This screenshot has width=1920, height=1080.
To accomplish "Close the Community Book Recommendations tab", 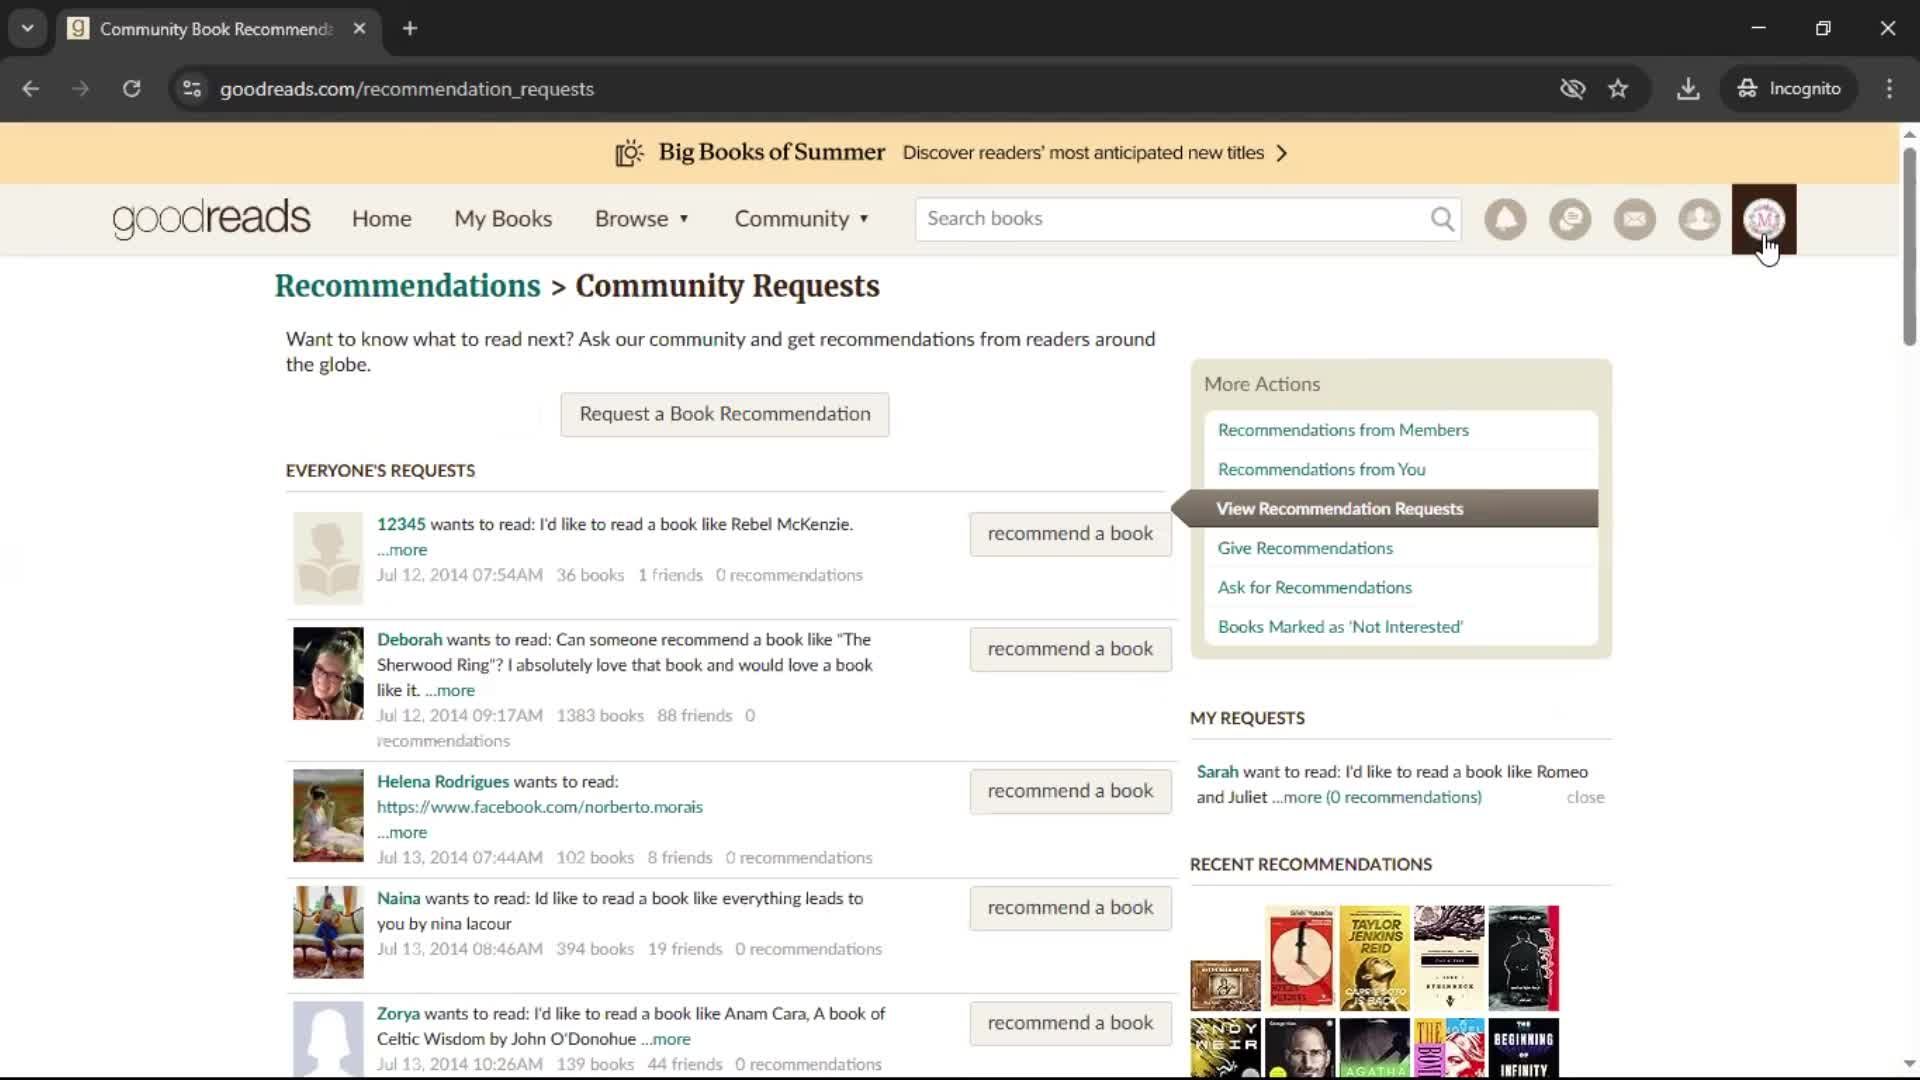I will [x=359, y=29].
